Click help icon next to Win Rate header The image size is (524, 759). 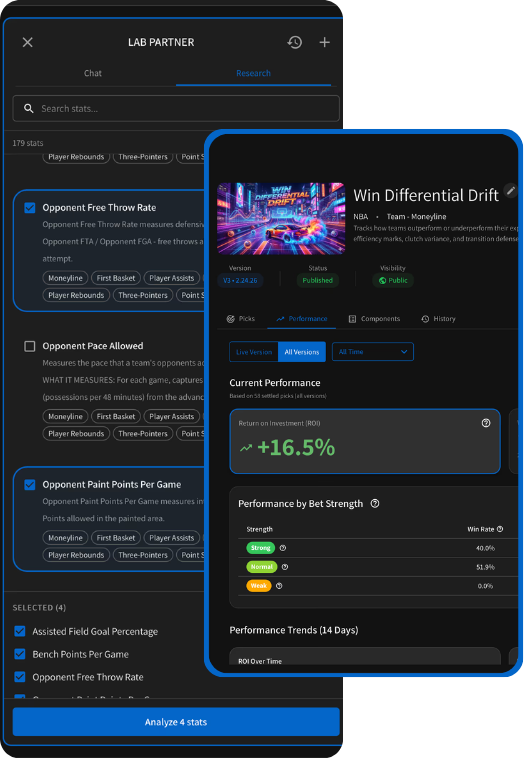(x=500, y=529)
